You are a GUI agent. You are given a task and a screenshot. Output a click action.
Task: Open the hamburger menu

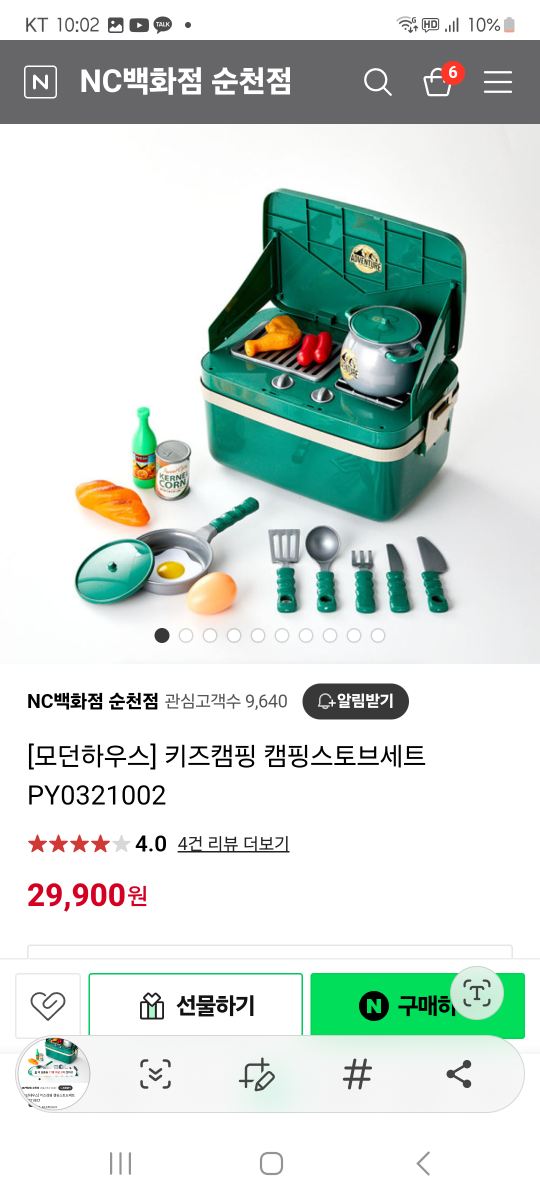498,82
